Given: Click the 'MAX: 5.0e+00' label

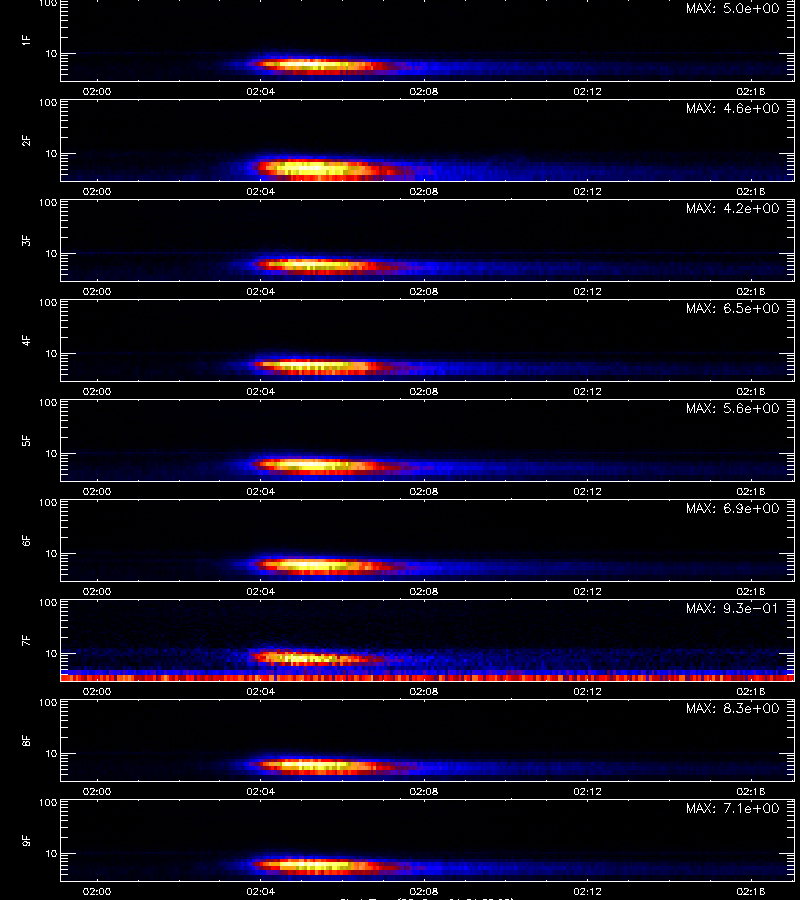Looking at the screenshot, I should pyautogui.click(x=732, y=9).
